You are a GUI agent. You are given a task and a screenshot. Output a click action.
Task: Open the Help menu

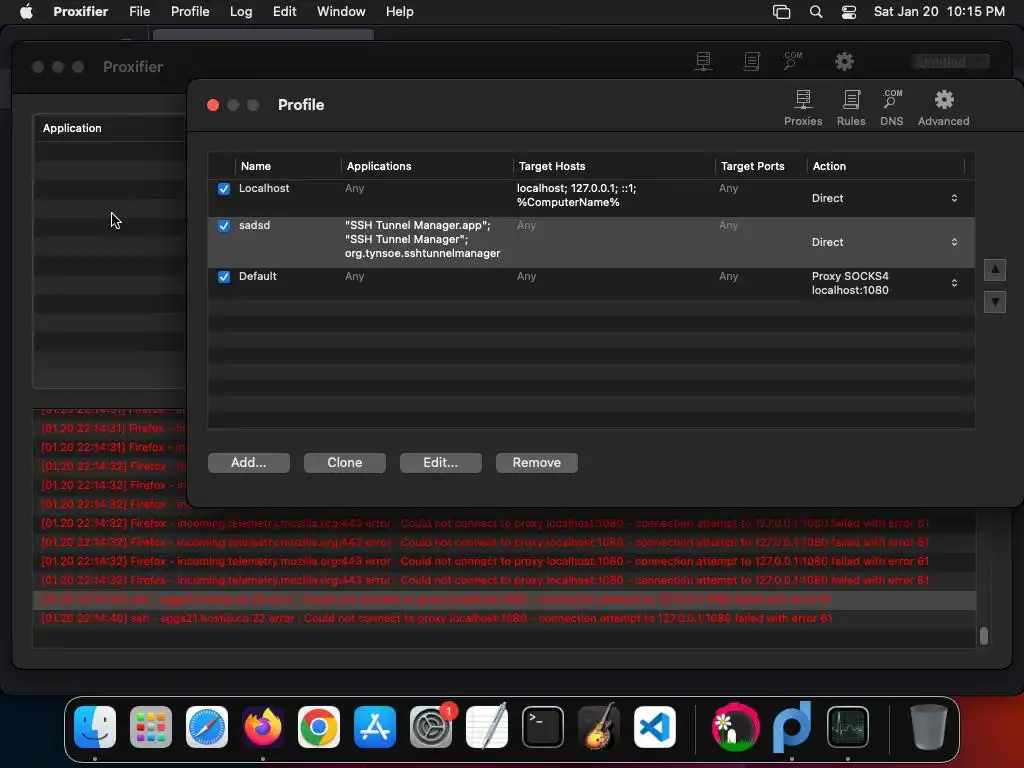(400, 12)
